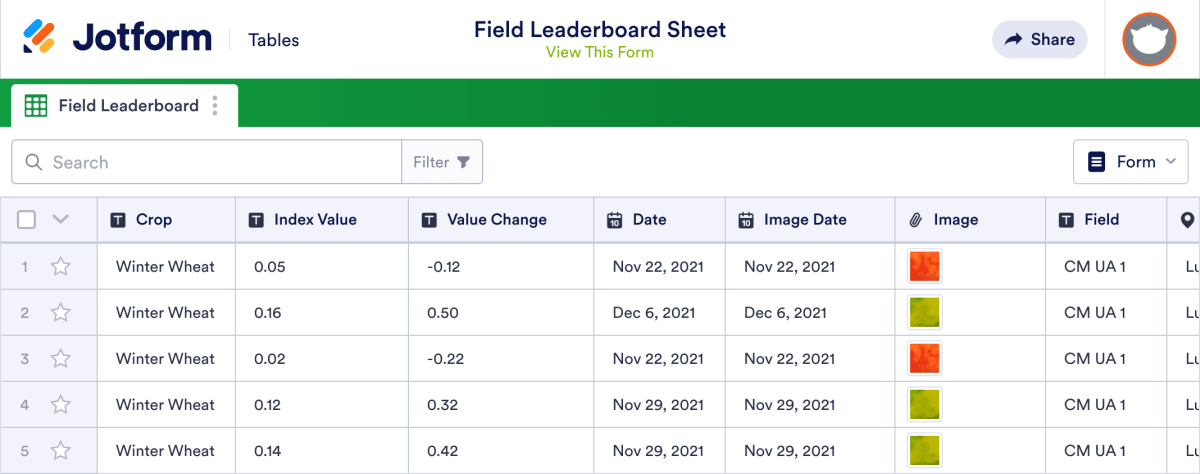Click the green grid icon on the tab
This screenshot has height=474, width=1200.
click(36, 106)
